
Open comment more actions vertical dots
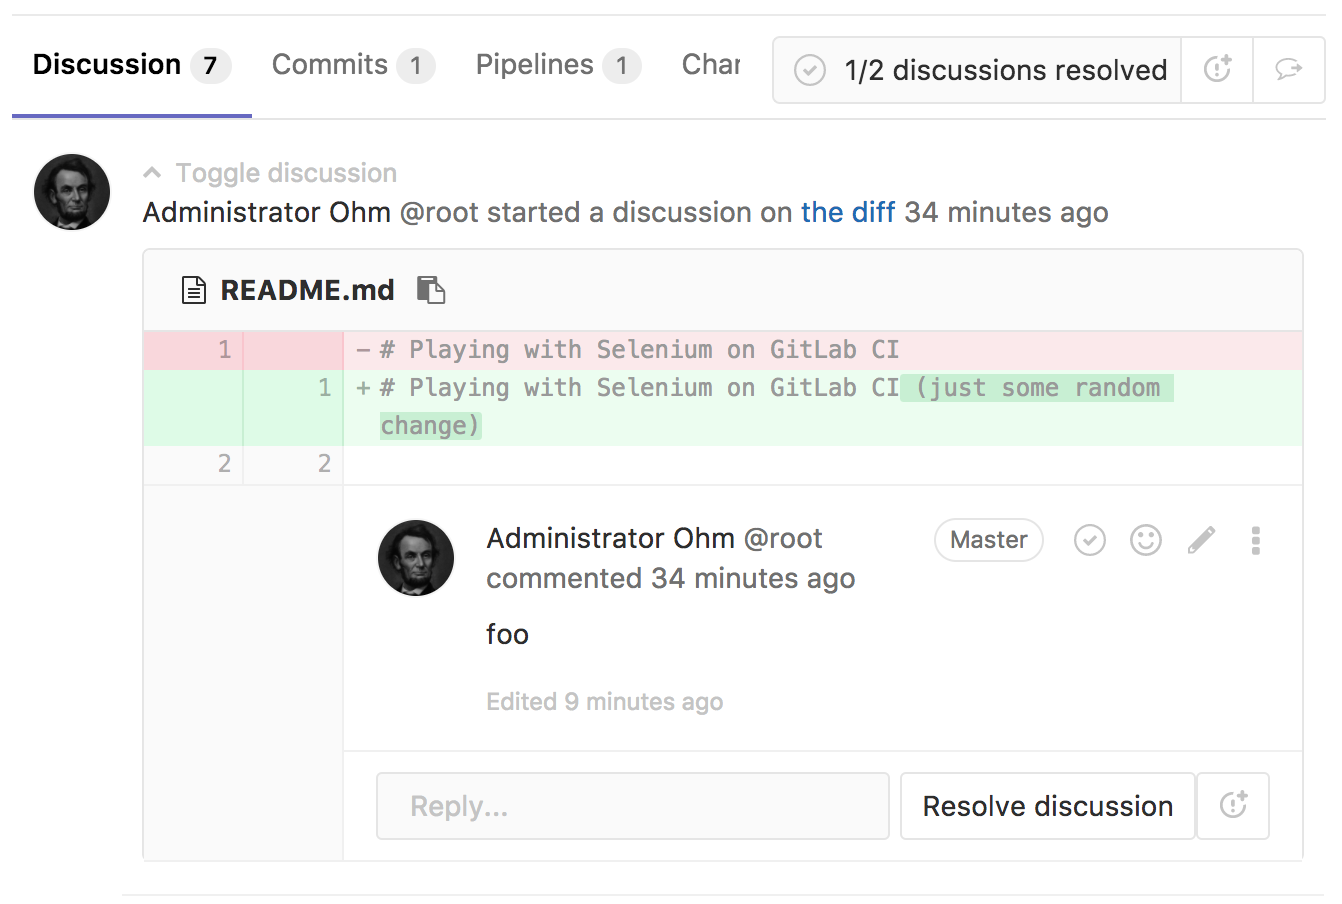pos(1255,540)
